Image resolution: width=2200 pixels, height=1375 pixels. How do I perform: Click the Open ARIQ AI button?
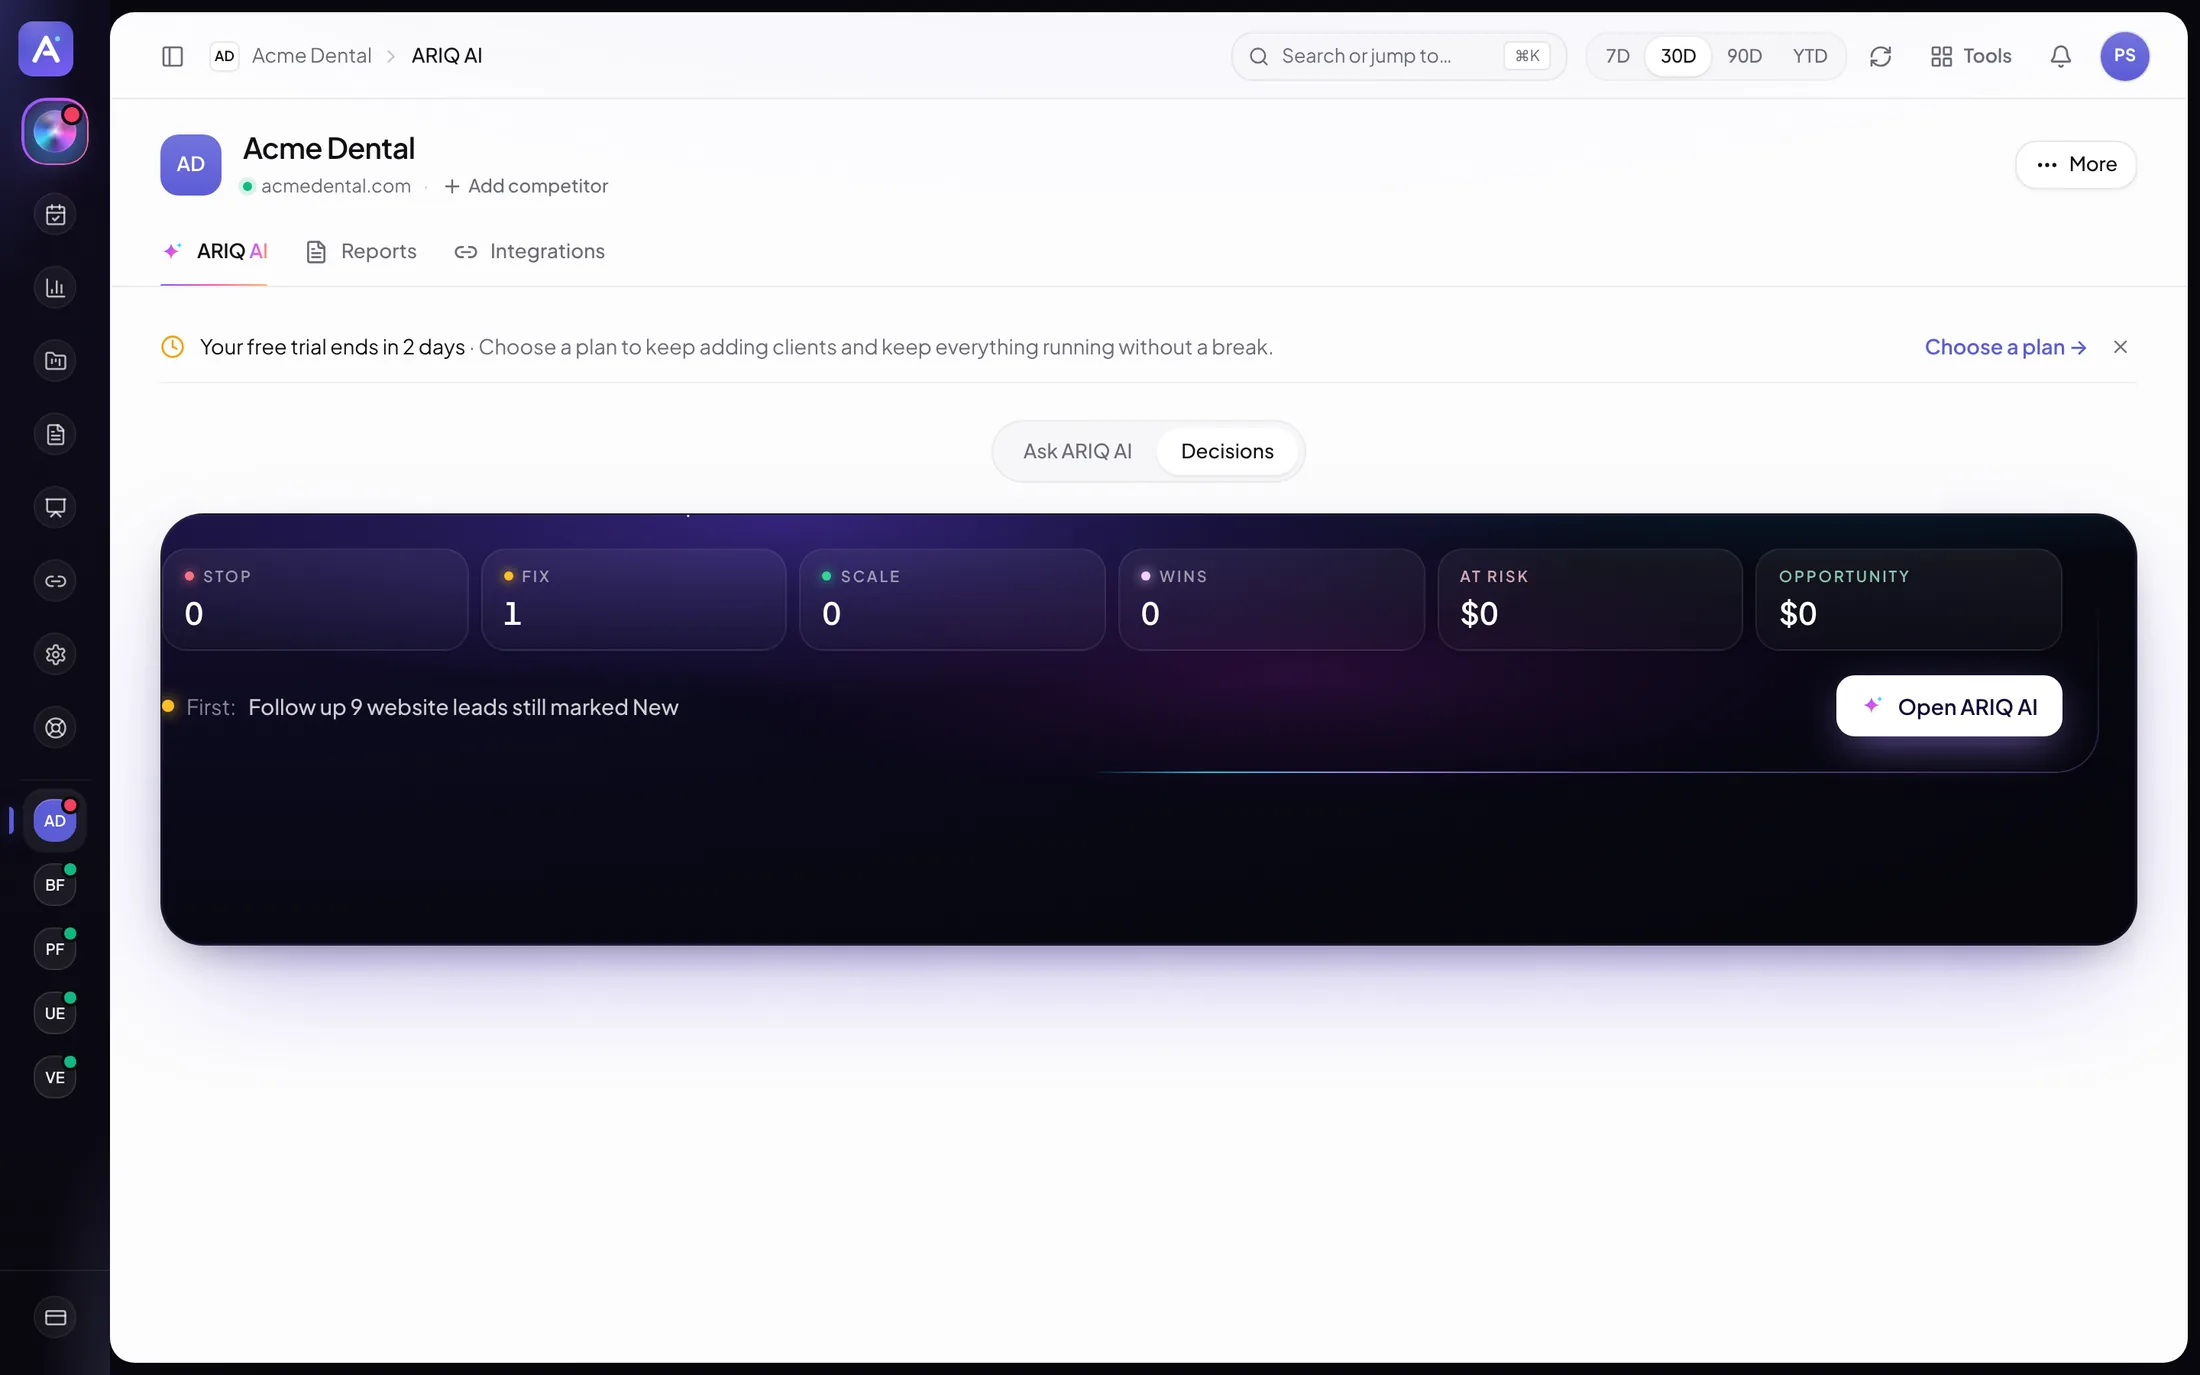[1948, 706]
